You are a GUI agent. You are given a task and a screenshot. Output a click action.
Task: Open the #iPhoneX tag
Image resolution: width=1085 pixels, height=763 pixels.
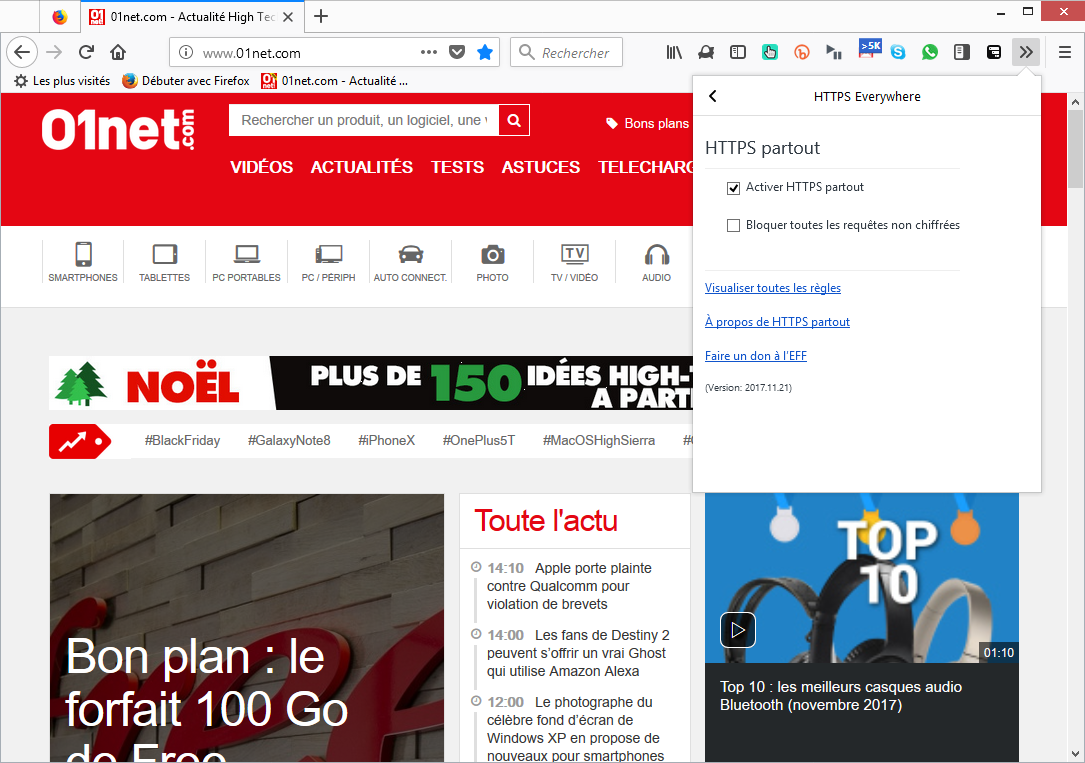coord(387,441)
